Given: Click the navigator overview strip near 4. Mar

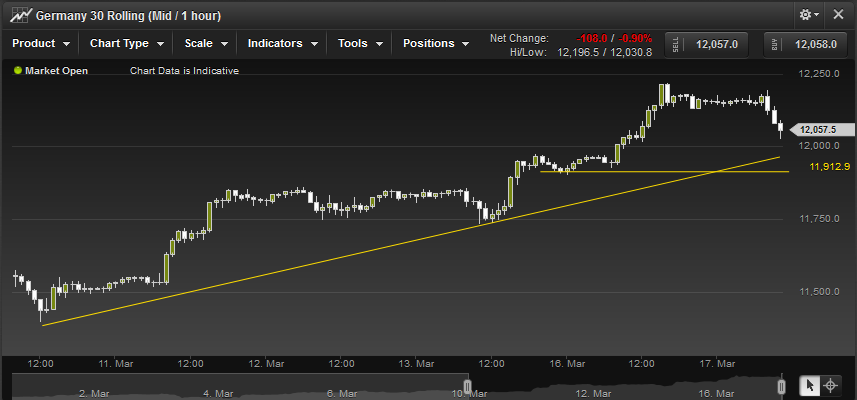Looking at the screenshot, I should click(x=217, y=393).
